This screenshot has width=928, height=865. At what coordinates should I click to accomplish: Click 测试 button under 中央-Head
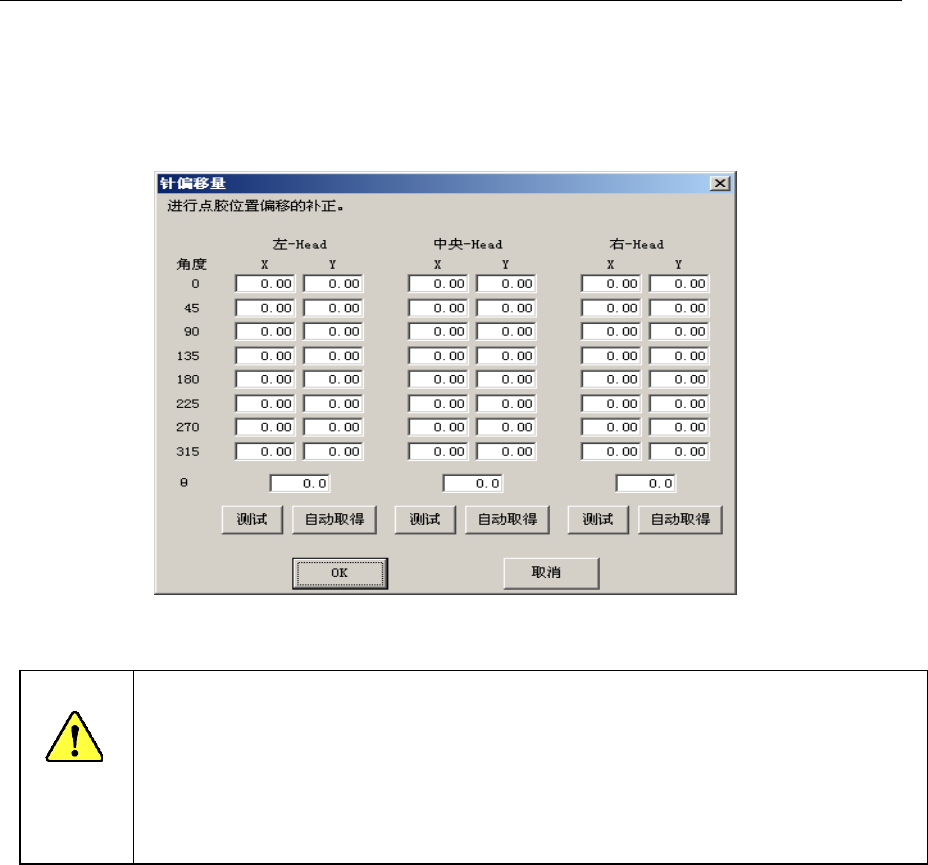pyautogui.click(x=425, y=519)
